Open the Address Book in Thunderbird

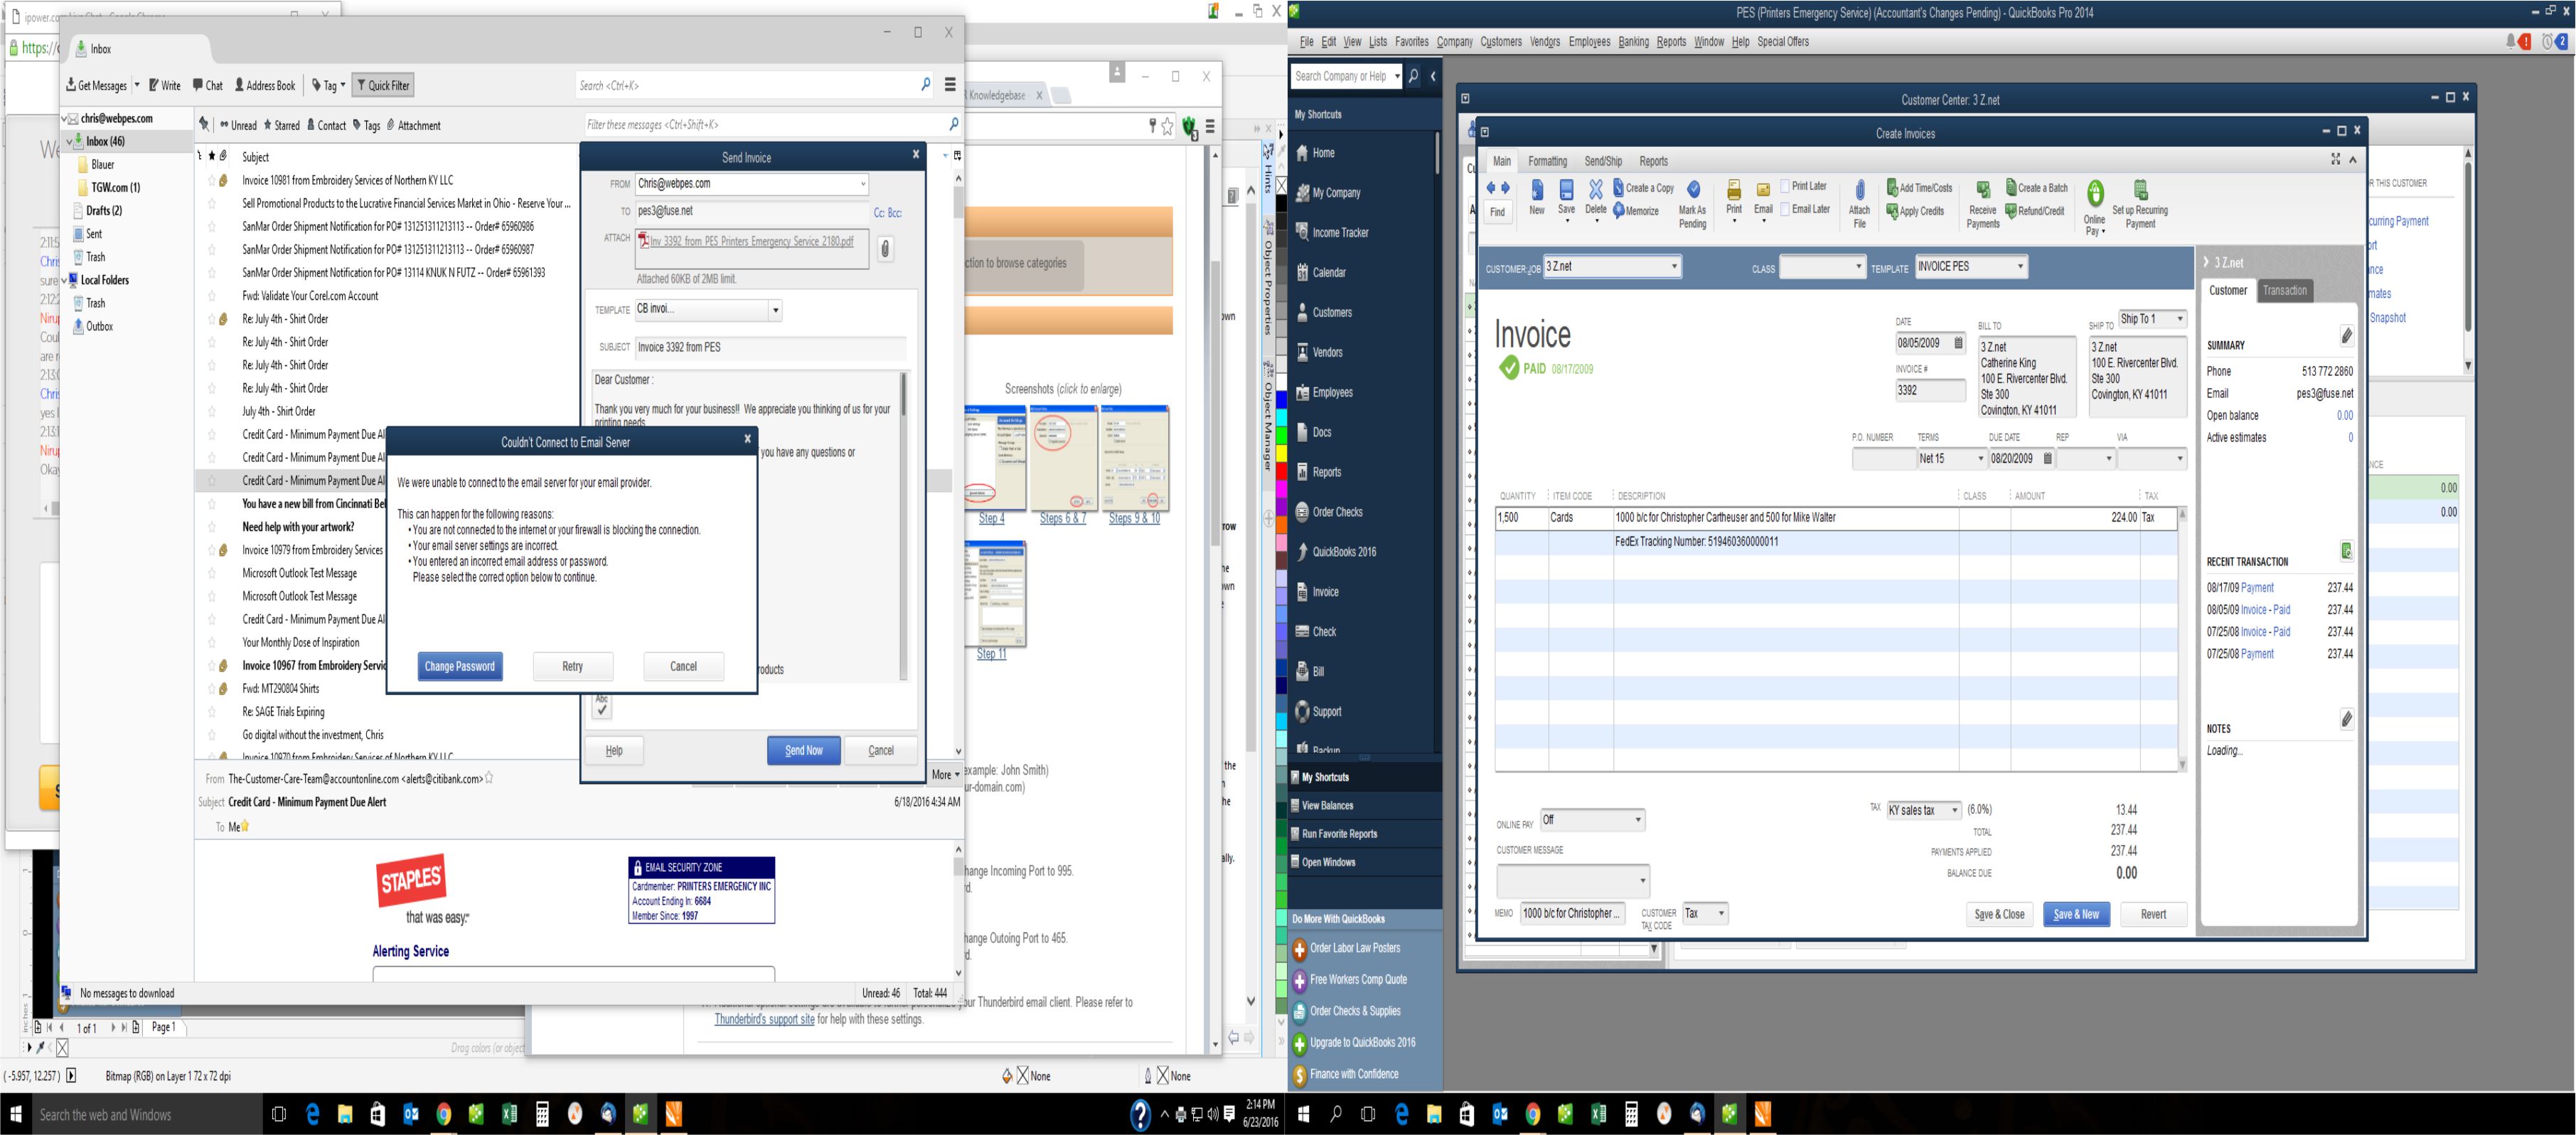264,85
